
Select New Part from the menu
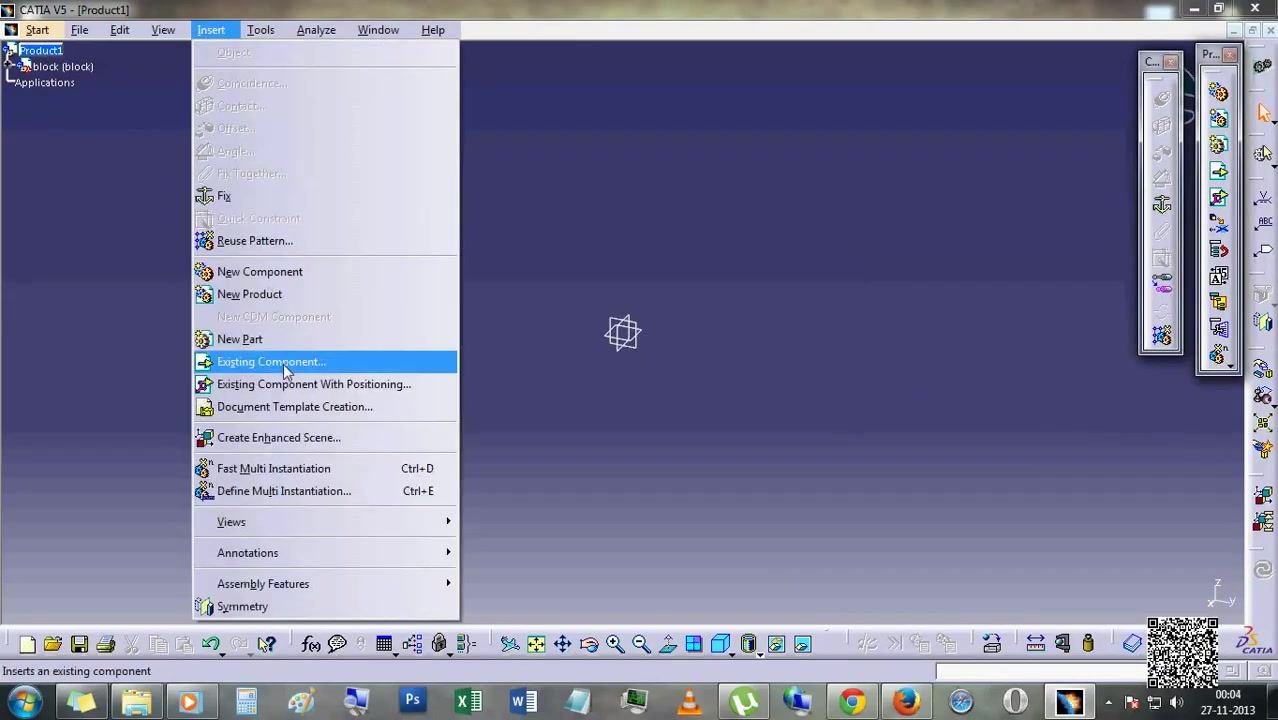click(x=325, y=339)
